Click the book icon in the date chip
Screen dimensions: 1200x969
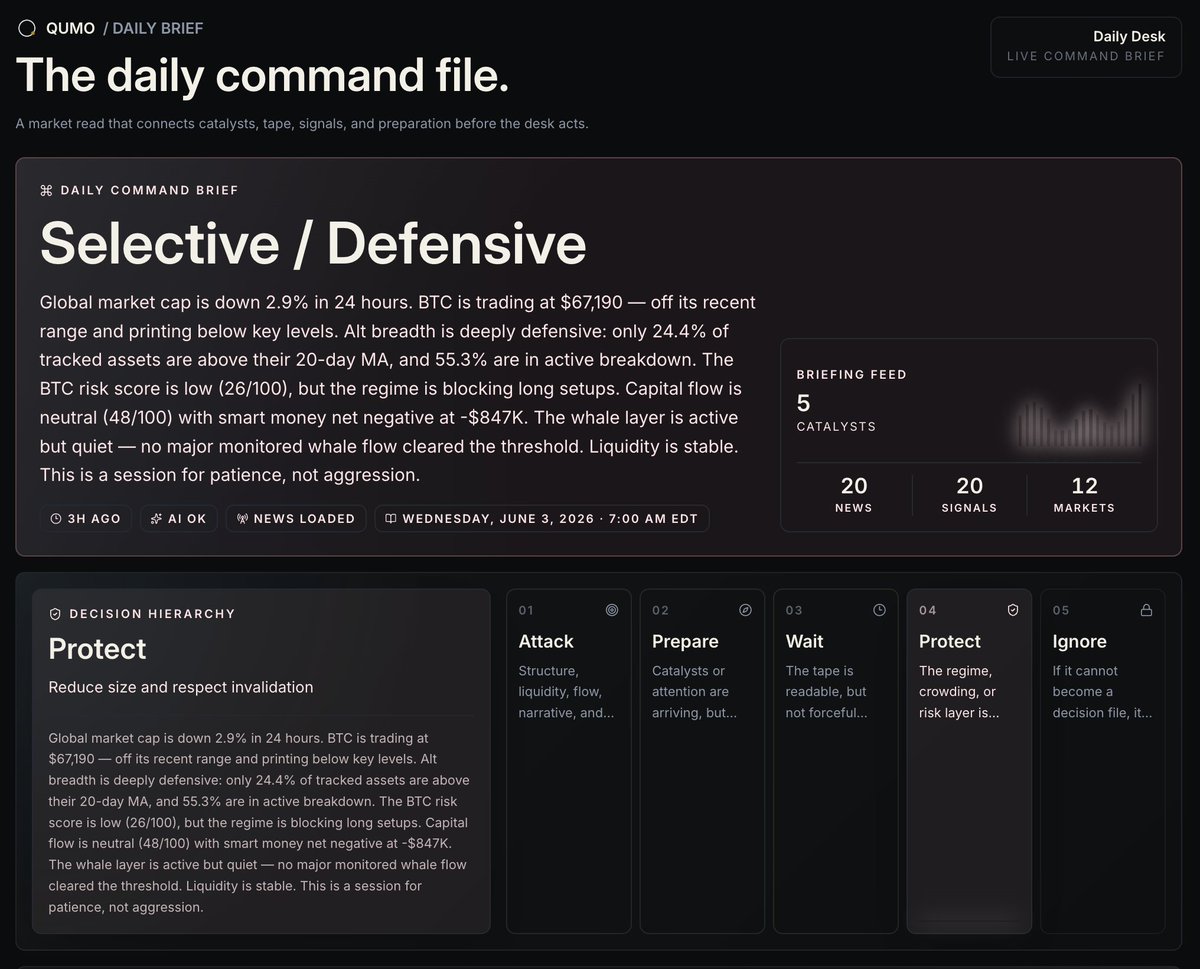pyautogui.click(x=391, y=519)
